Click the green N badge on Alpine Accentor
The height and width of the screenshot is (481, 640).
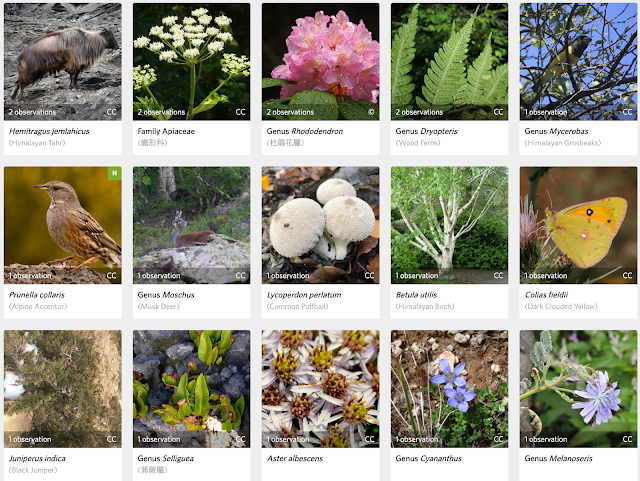115,173
